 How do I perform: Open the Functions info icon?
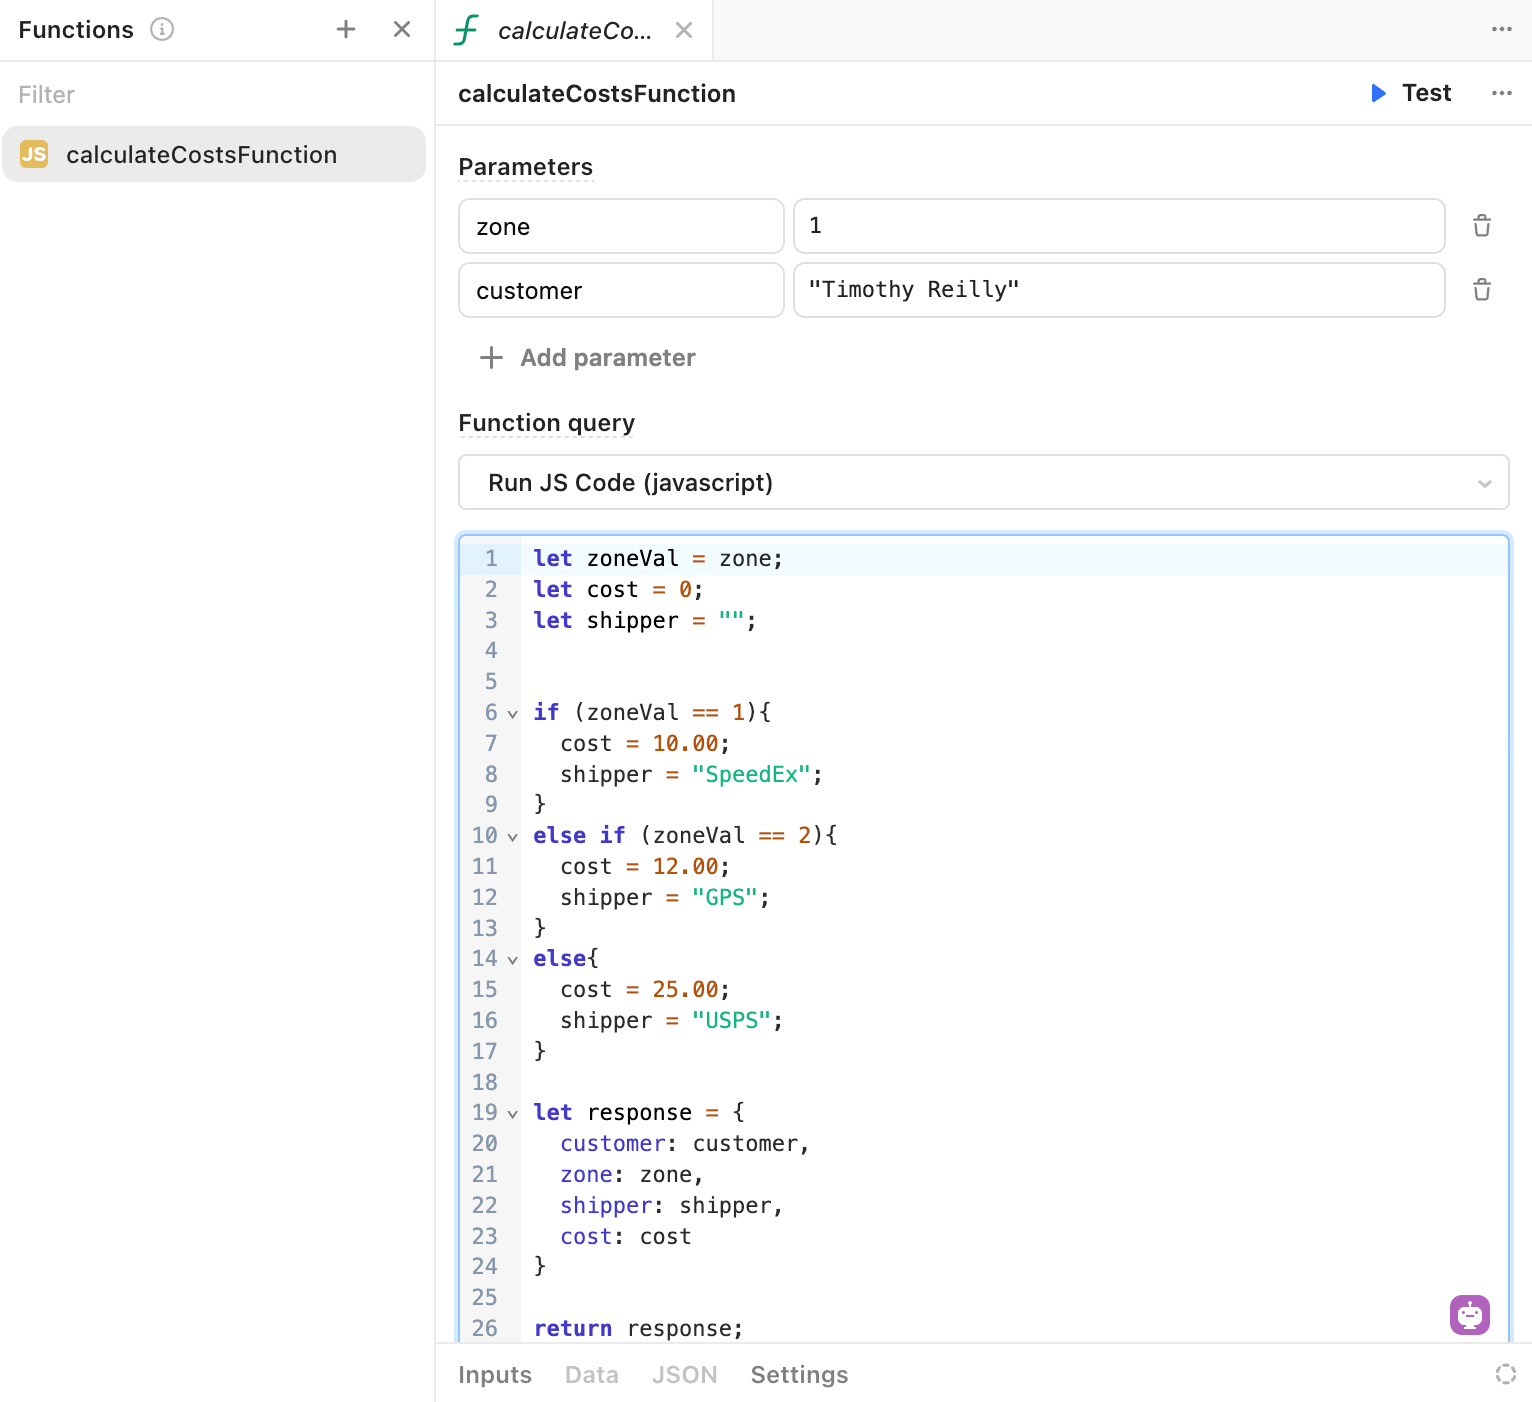click(x=162, y=29)
